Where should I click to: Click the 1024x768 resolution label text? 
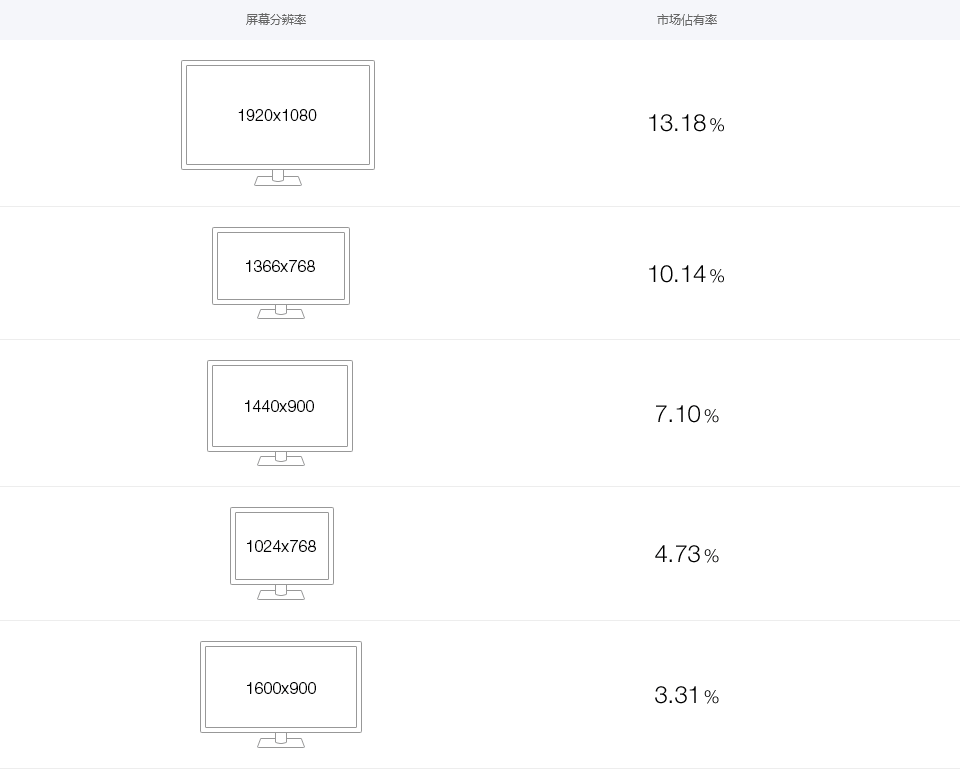click(x=281, y=546)
